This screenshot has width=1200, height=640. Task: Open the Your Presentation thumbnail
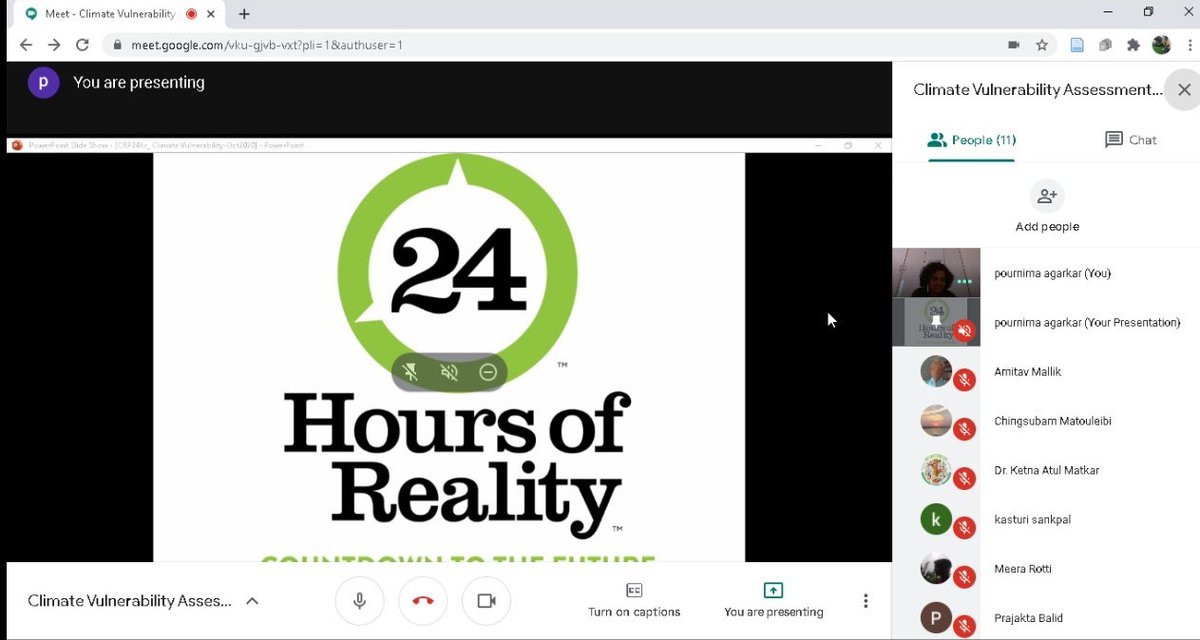point(936,322)
